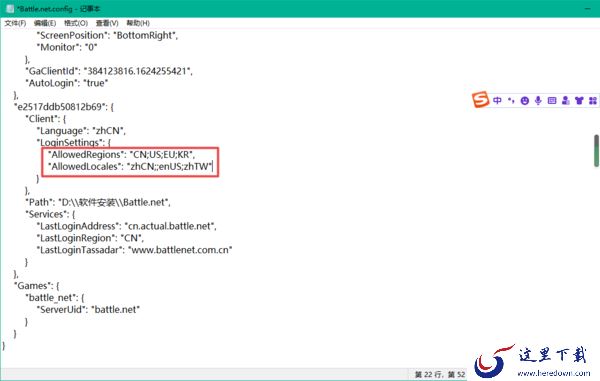Click the "GaClientId" value line
Viewport: 600px width, 381px height.
click(x=109, y=71)
